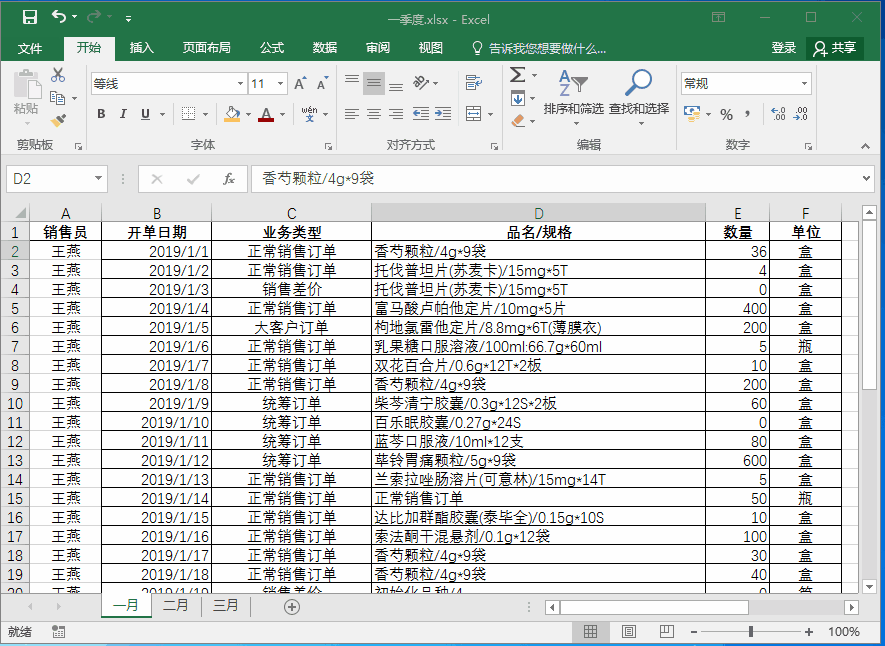
Task: Open the number format dropdown showing 常规
Action: (803, 82)
